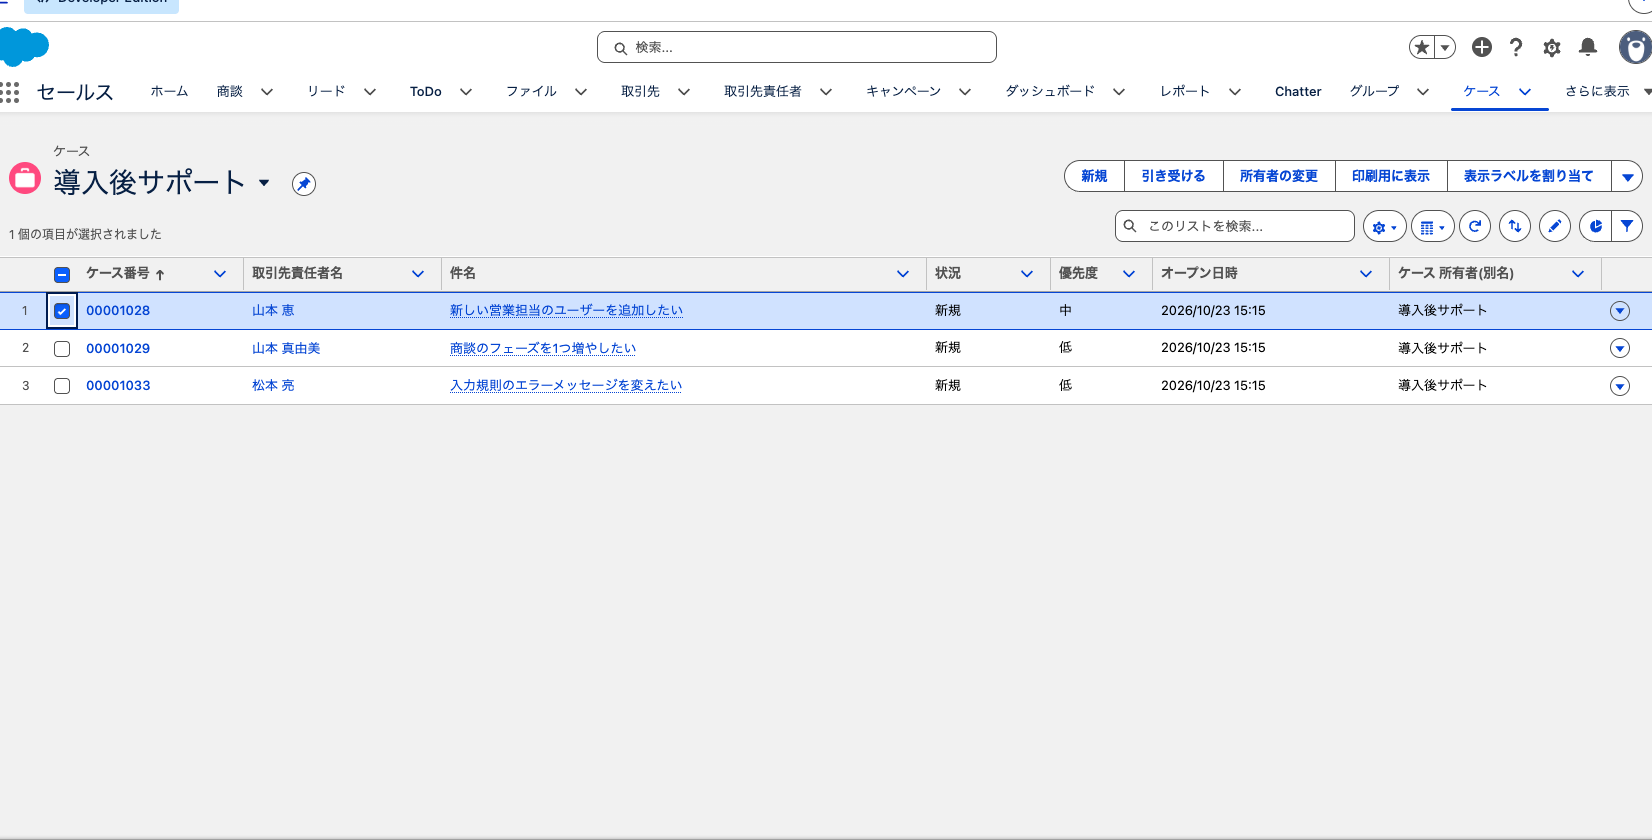This screenshot has height=840, width=1652.
Task: Open the filter funnel icon
Action: (x=1627, y=227)
